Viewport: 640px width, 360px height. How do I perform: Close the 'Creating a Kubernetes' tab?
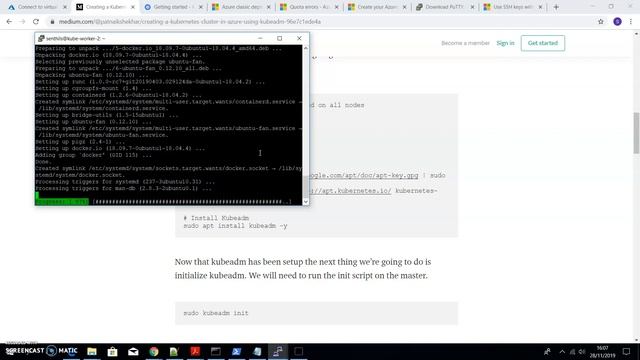click(x=133, y=7)
